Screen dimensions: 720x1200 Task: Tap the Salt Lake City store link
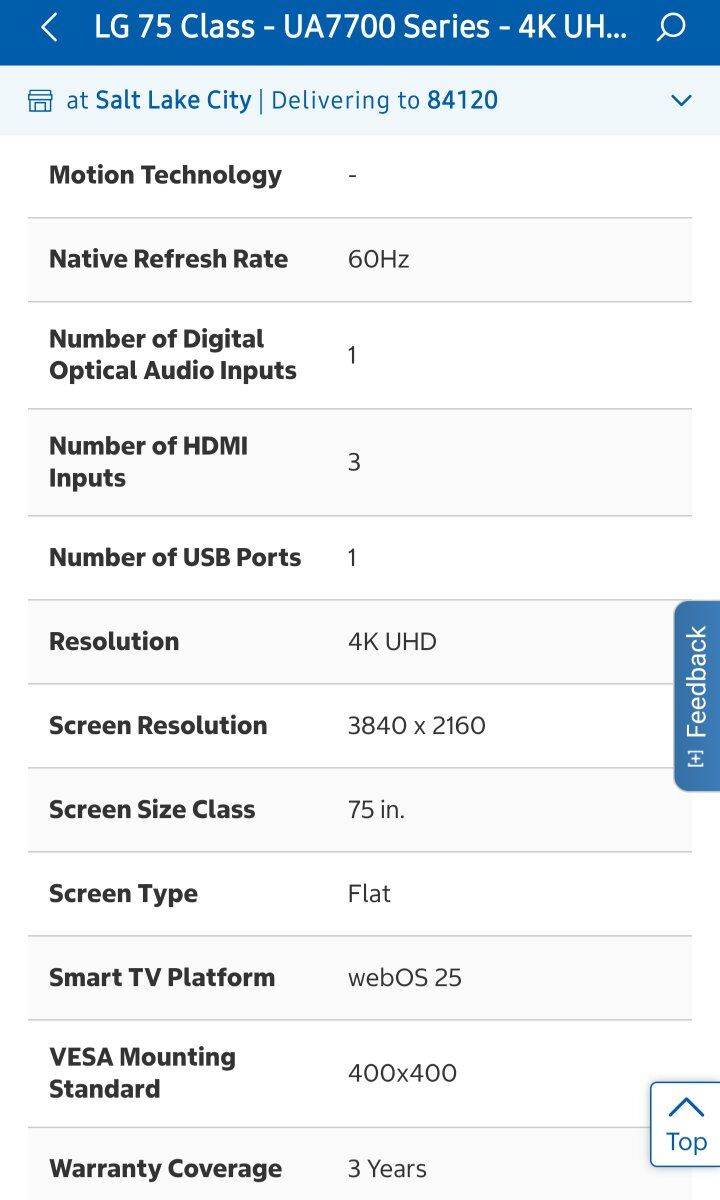[x=173, y=100]
